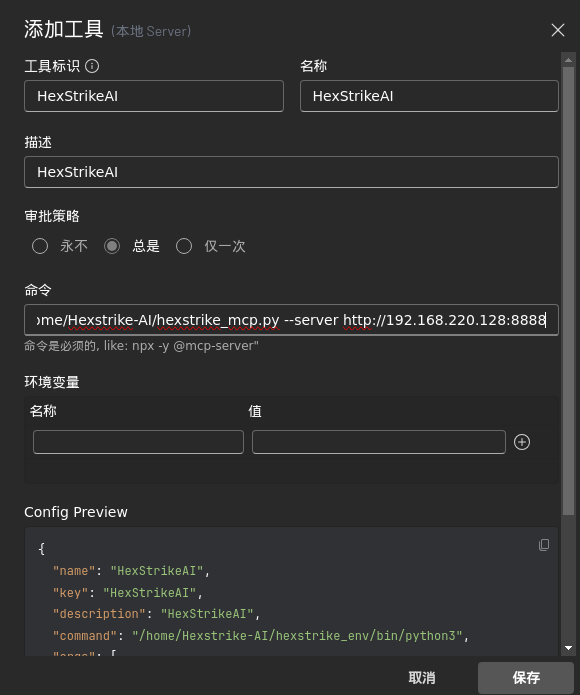580x695 pixels.
Task: Click the Config Preview heading
Action: click(76, 512)
